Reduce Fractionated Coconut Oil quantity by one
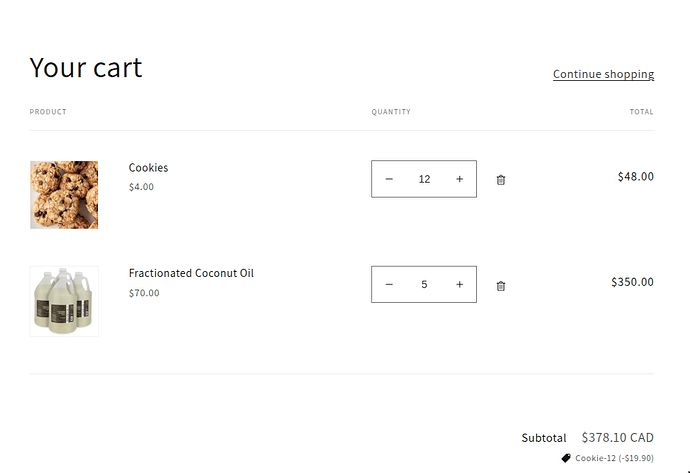690x473 pixels. pos(389,285)
